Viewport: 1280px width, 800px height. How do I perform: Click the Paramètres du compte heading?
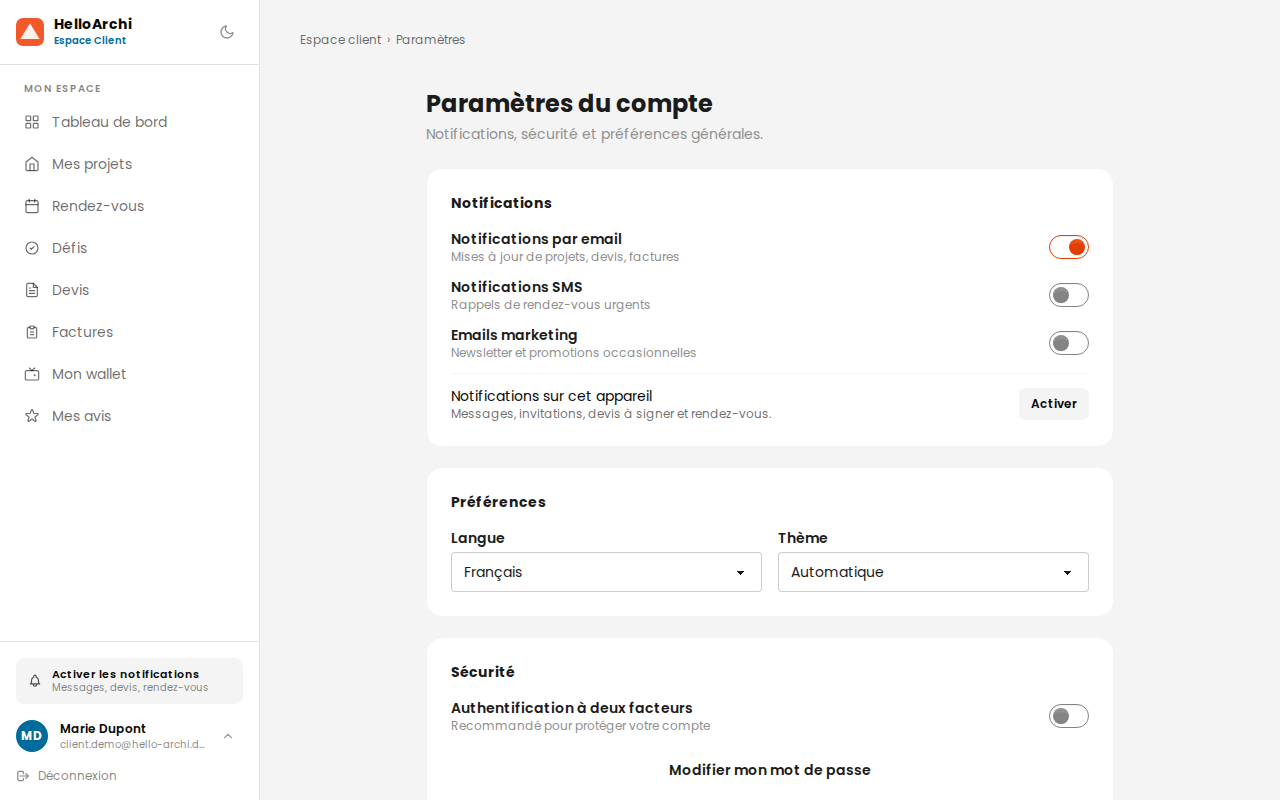tap(569, 104)
